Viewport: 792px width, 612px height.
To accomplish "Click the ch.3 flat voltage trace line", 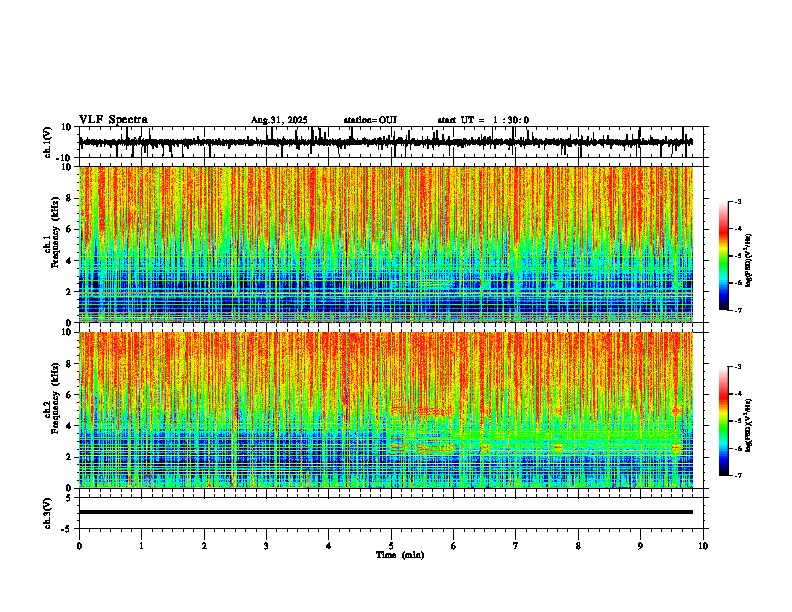I will pyautogui.click(x=386, y=512).
